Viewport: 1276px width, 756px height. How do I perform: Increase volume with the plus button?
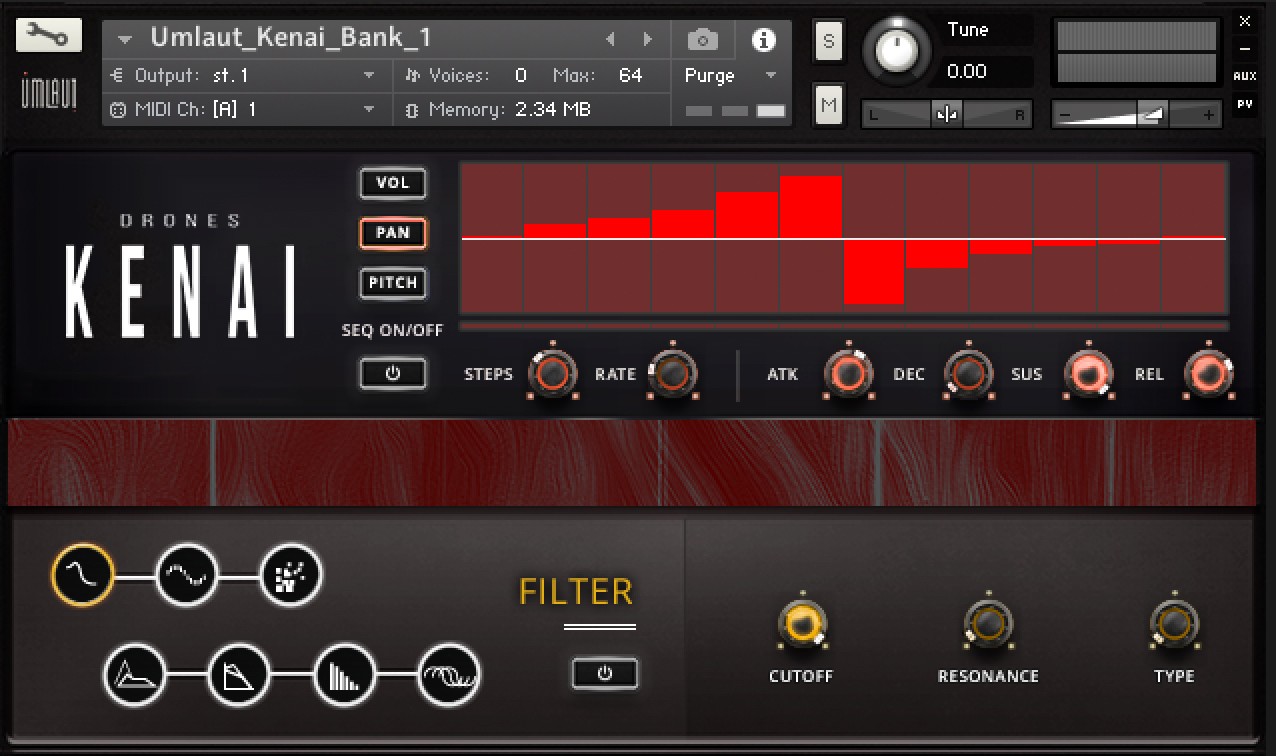point(1209,115)
